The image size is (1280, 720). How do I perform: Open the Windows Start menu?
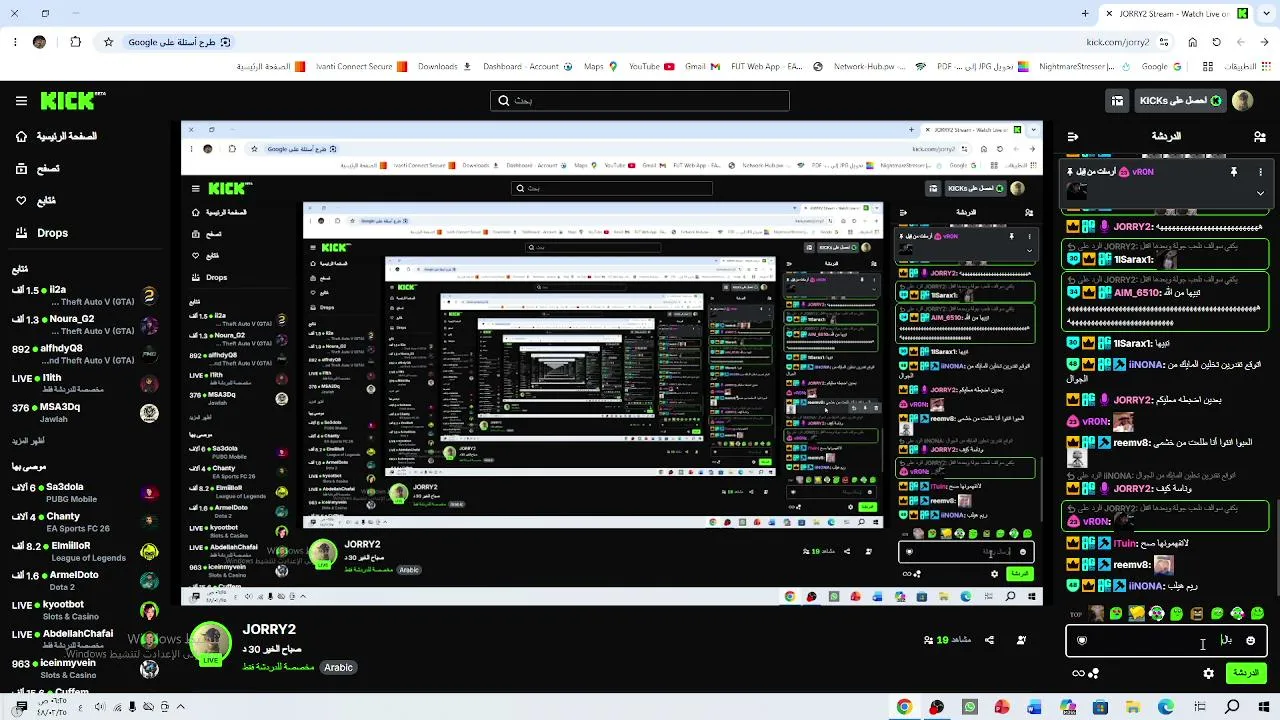tap(1264, 707)
